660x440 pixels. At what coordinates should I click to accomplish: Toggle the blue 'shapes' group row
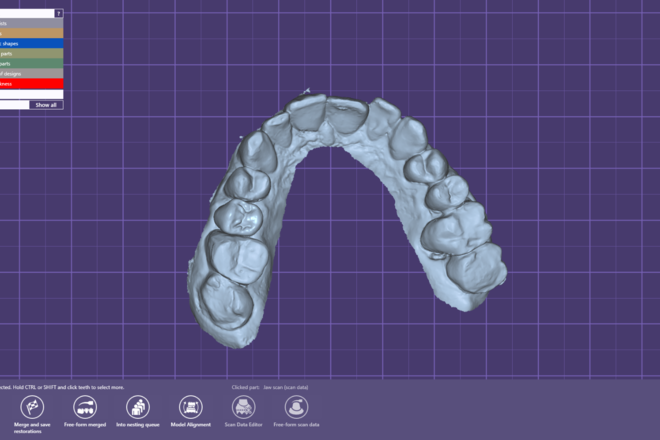click(32, 43)
